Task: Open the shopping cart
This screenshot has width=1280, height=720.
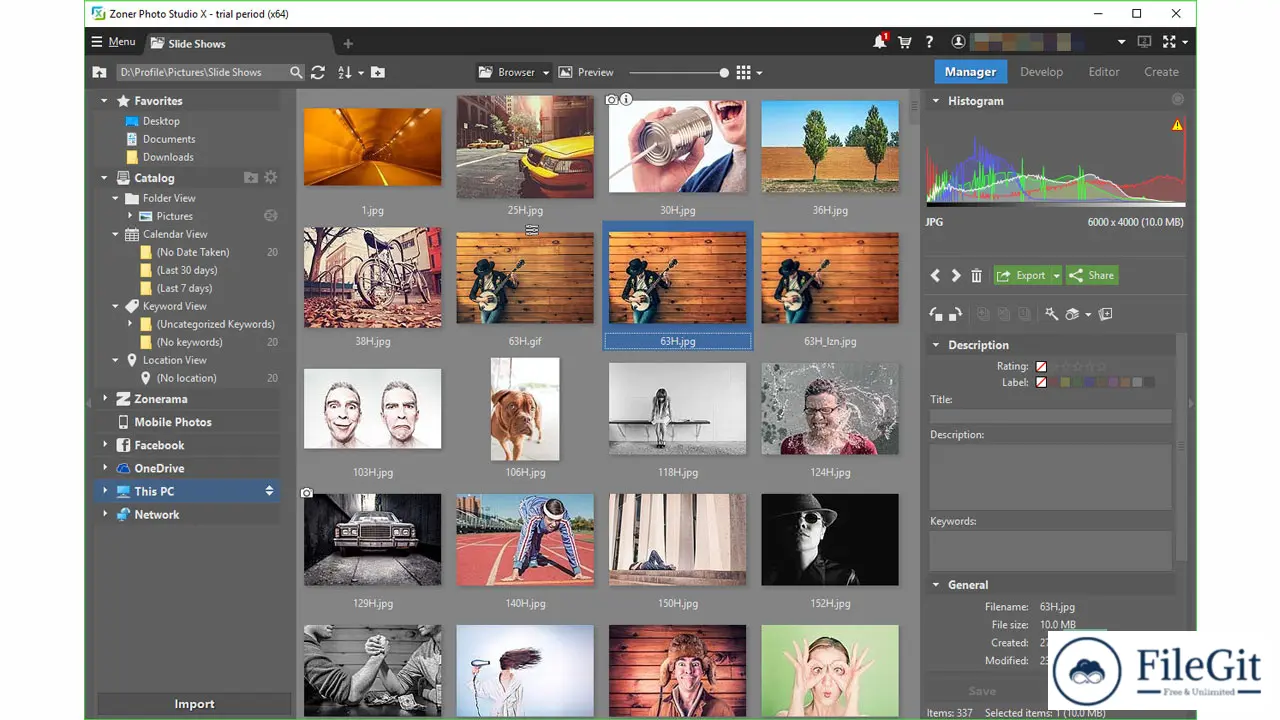Action: pyautogui.click(x=905, y=42)
